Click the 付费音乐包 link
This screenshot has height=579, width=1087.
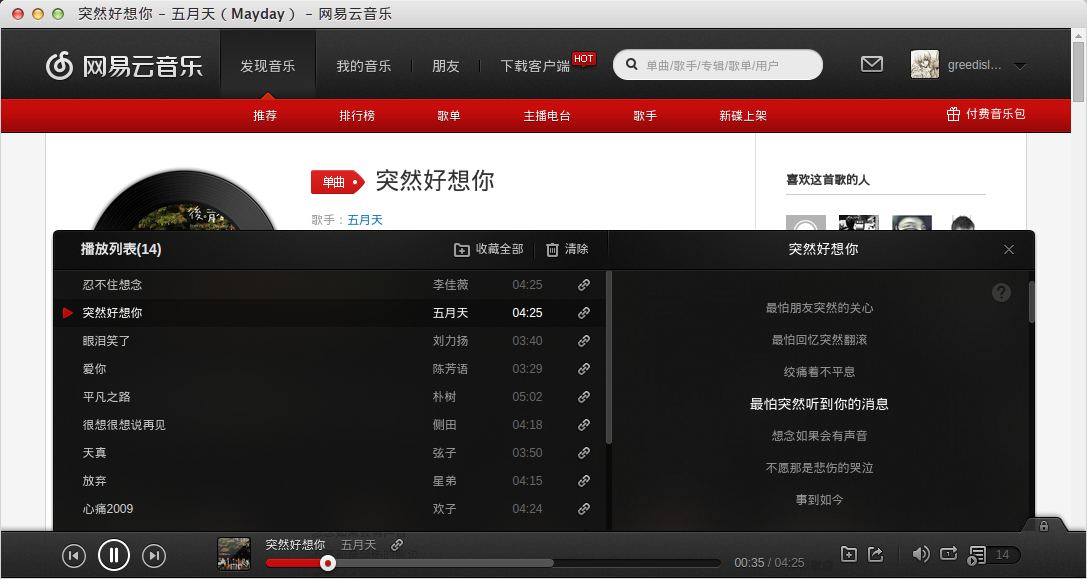click(995, 114)
